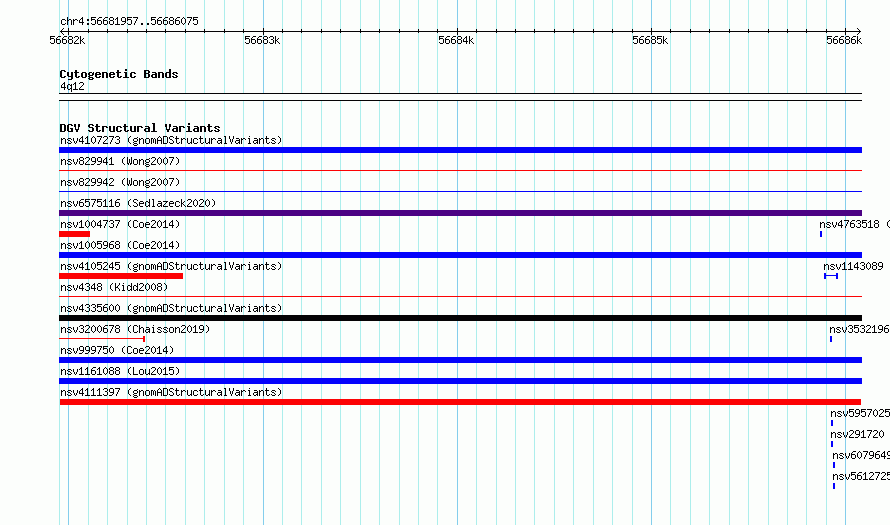
Task: Select the small blue marker under nsv5957025
Action: 832,423
